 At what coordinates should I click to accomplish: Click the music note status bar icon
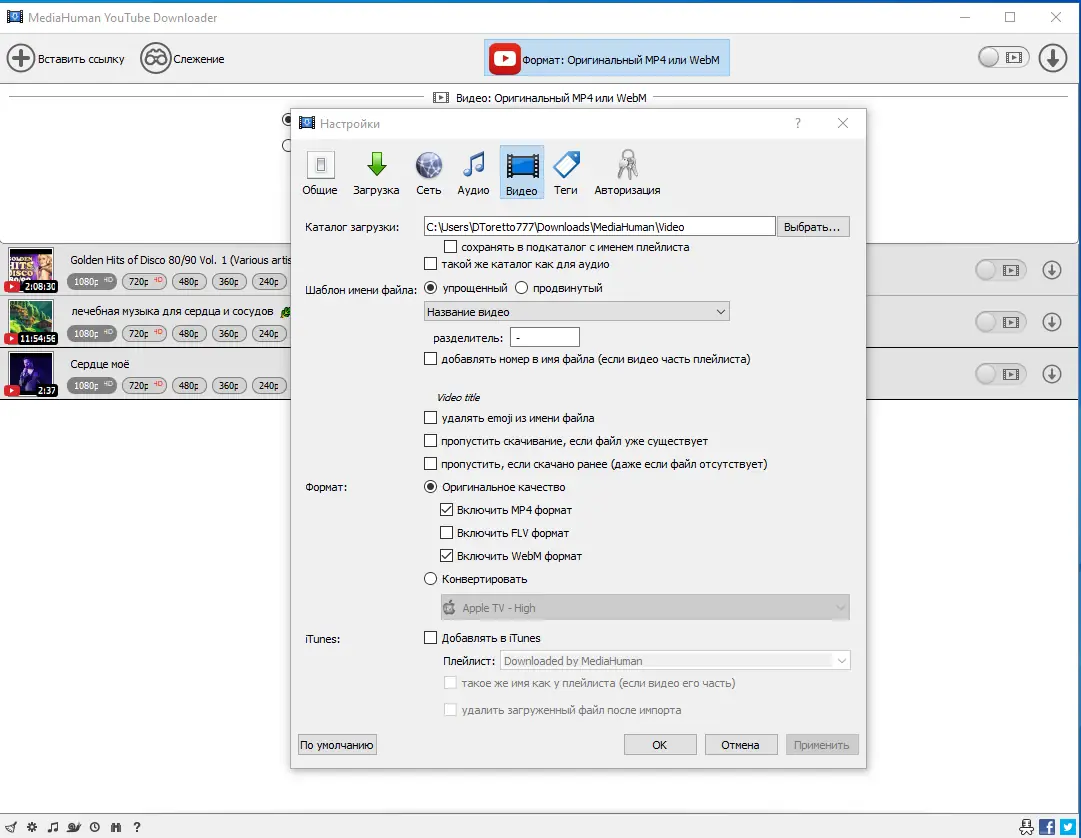[52, 827]
